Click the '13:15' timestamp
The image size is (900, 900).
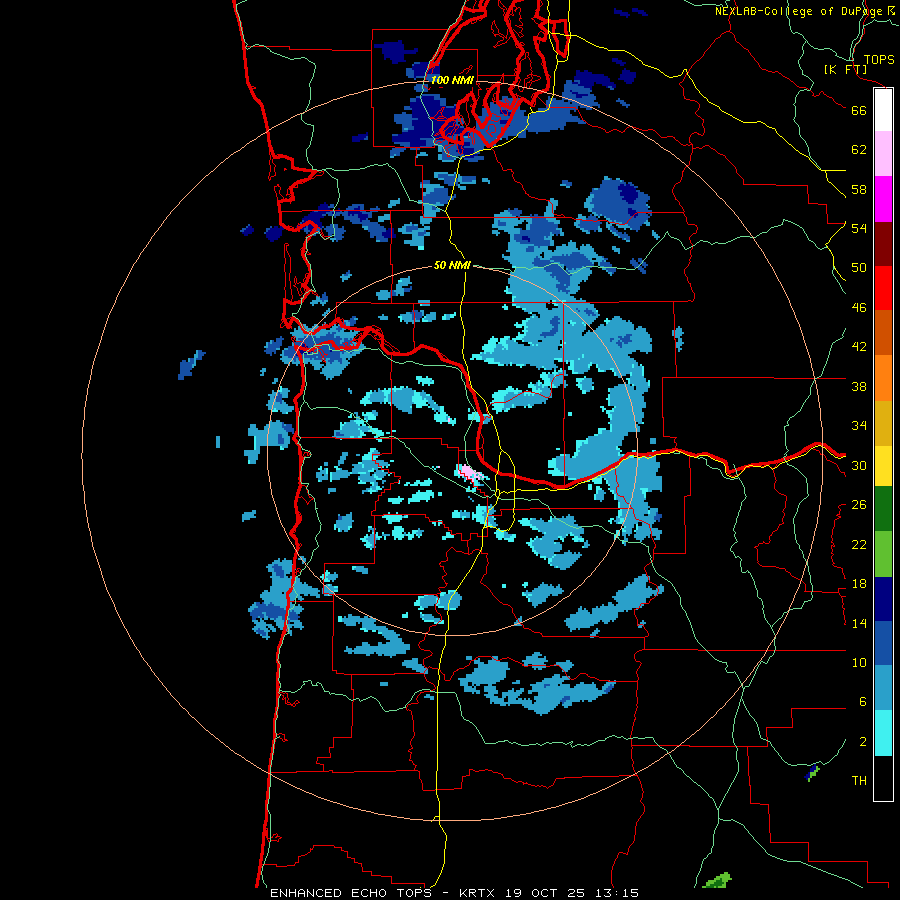tap(619, 893)
